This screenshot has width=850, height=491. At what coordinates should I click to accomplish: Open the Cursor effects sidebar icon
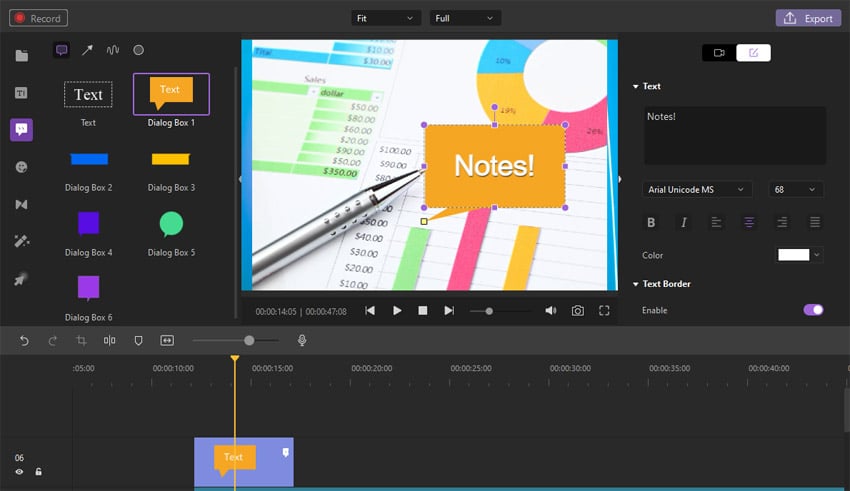[21, 279]
